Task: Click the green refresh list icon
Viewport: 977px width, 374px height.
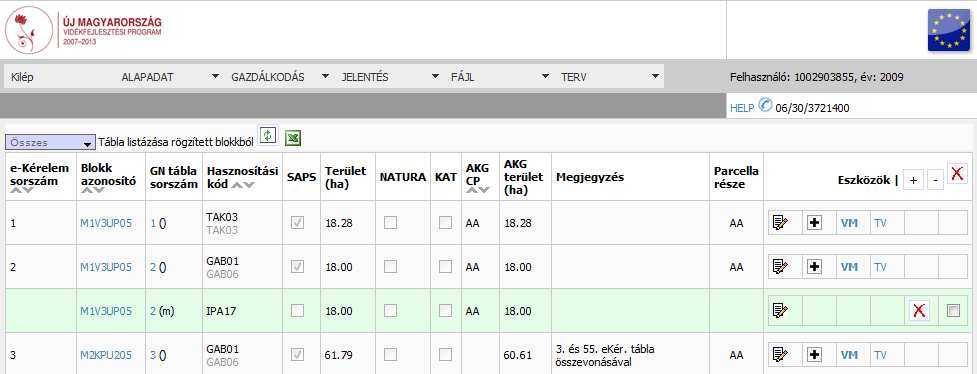Action: (267, 136)
